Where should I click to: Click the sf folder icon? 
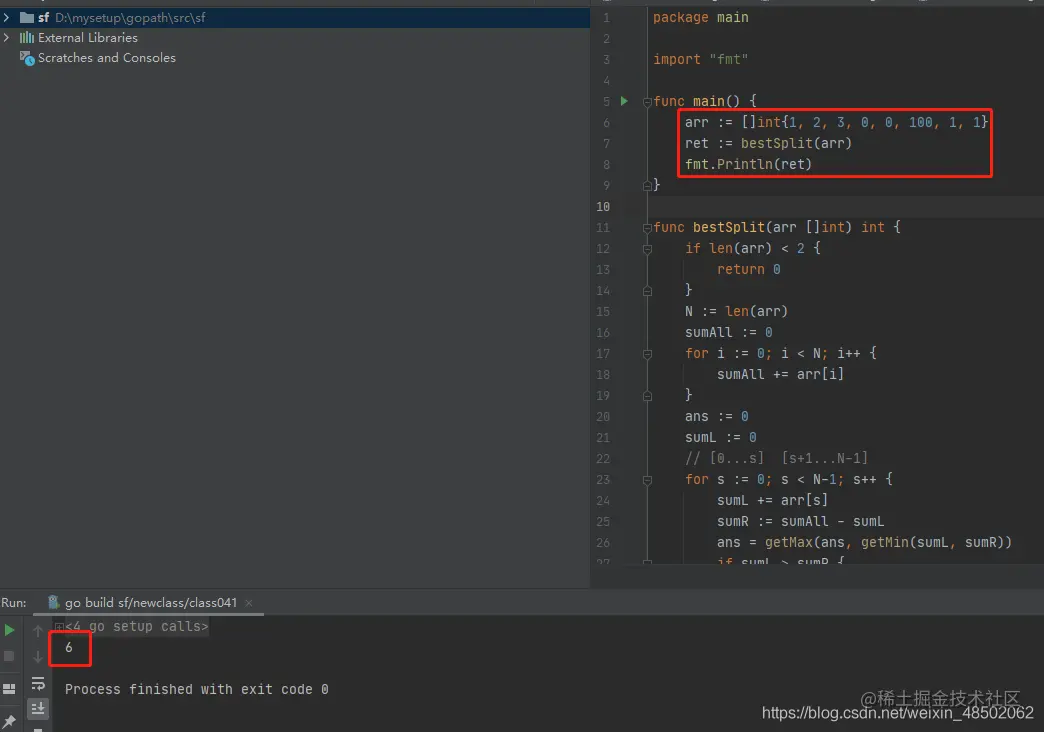tap(27, 17)
